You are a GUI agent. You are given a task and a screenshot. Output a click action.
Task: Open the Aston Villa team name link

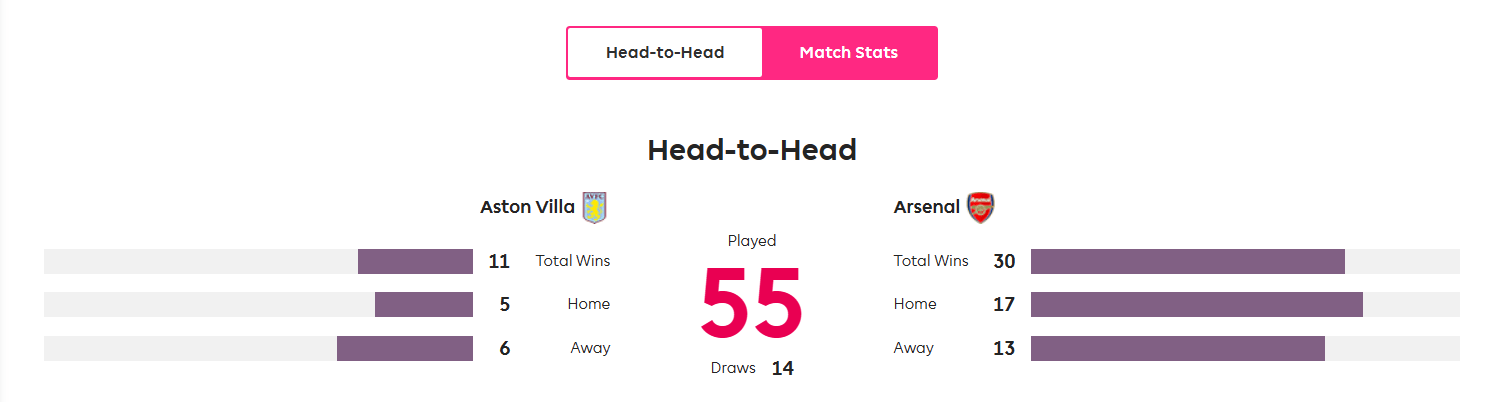click(x=528, y=207)
